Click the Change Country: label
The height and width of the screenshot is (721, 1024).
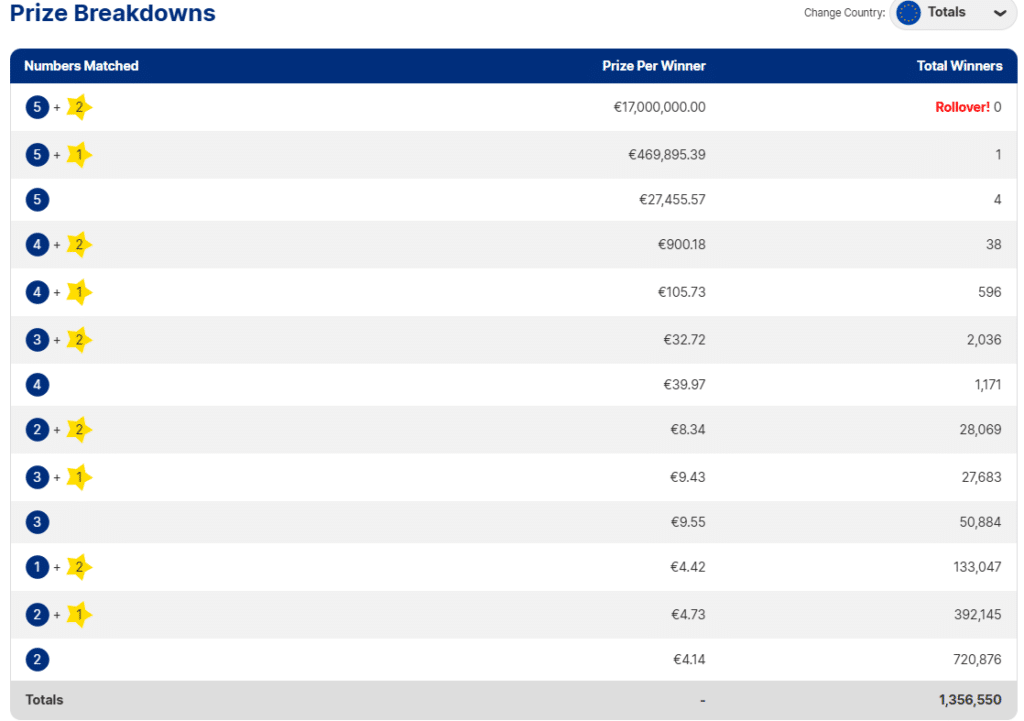(844, 13)
